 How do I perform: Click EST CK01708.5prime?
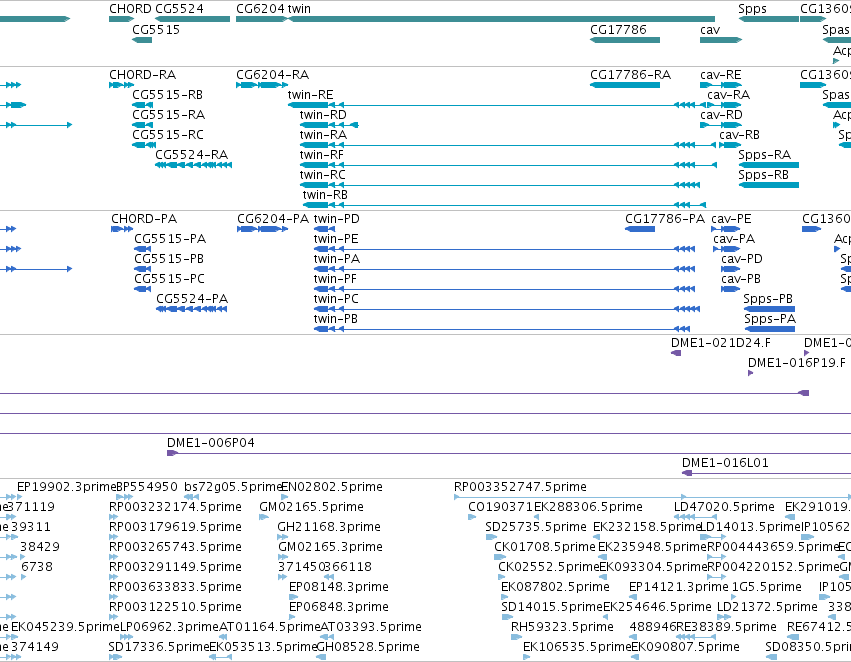544,548
